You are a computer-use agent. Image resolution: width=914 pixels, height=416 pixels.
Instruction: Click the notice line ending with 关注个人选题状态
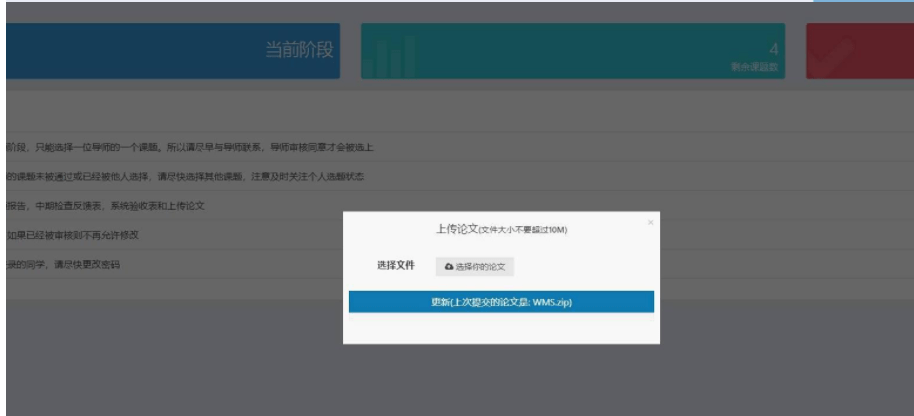click(185, 177)
